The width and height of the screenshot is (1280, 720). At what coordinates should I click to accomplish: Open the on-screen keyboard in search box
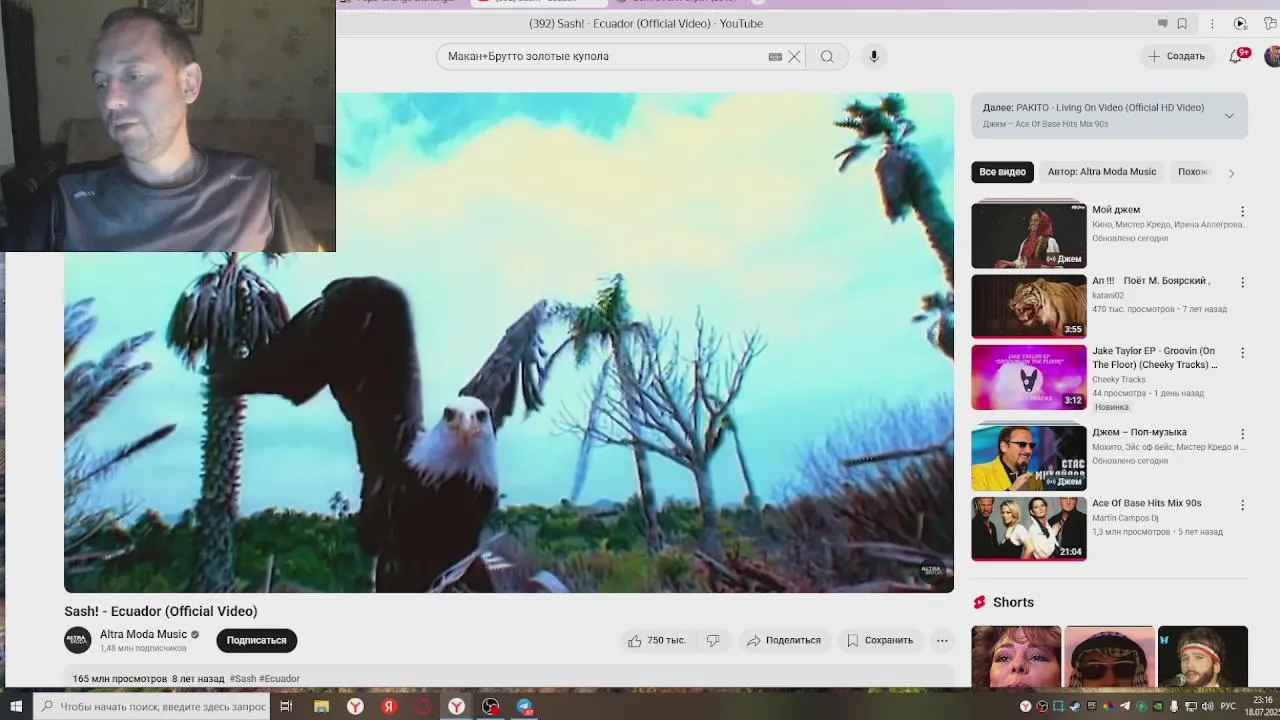[775, 57]
